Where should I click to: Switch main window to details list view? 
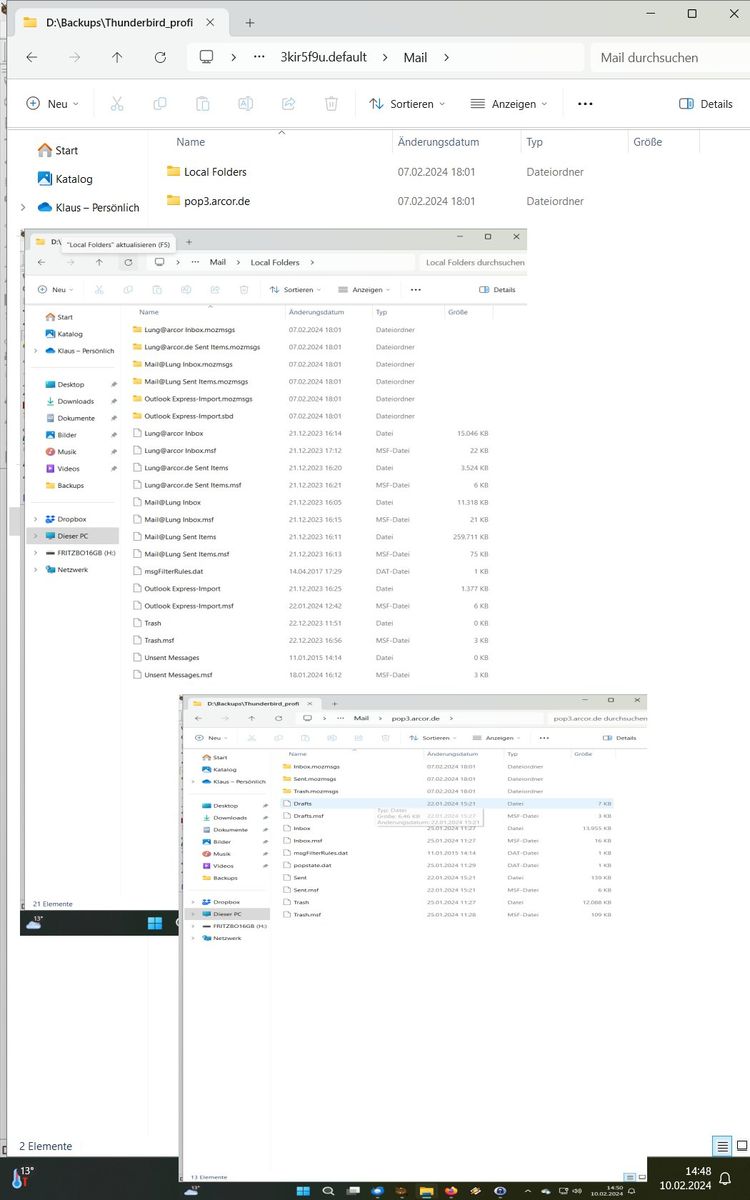click(721, 1146)
